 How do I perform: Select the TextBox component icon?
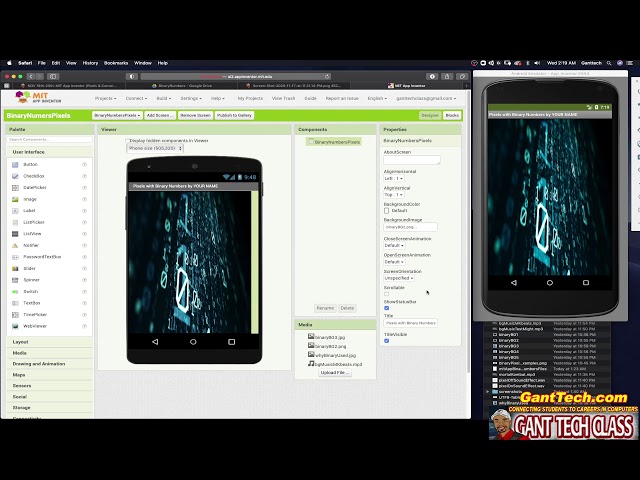[x=15, y=303]
